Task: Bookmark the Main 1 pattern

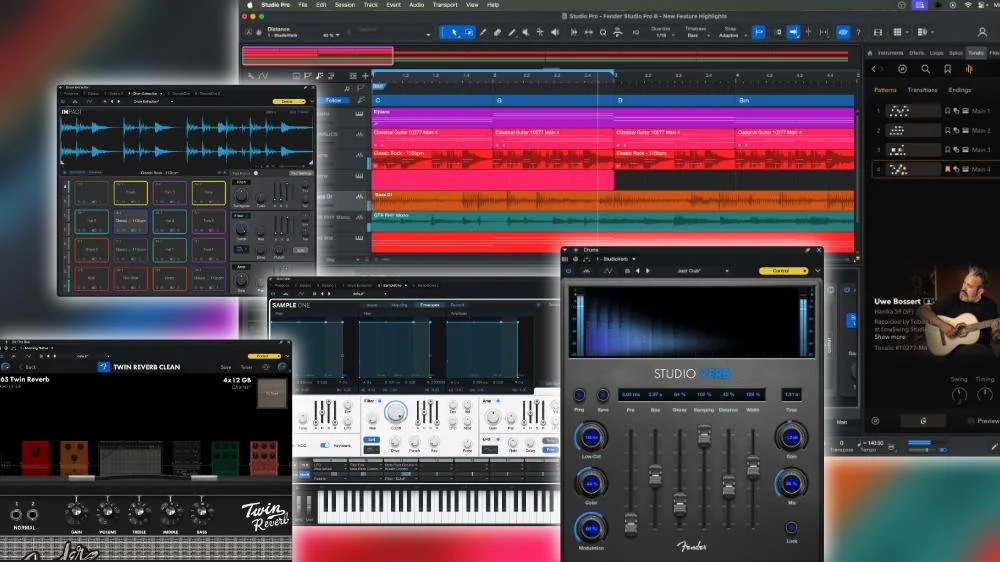Action: [948, 111]
